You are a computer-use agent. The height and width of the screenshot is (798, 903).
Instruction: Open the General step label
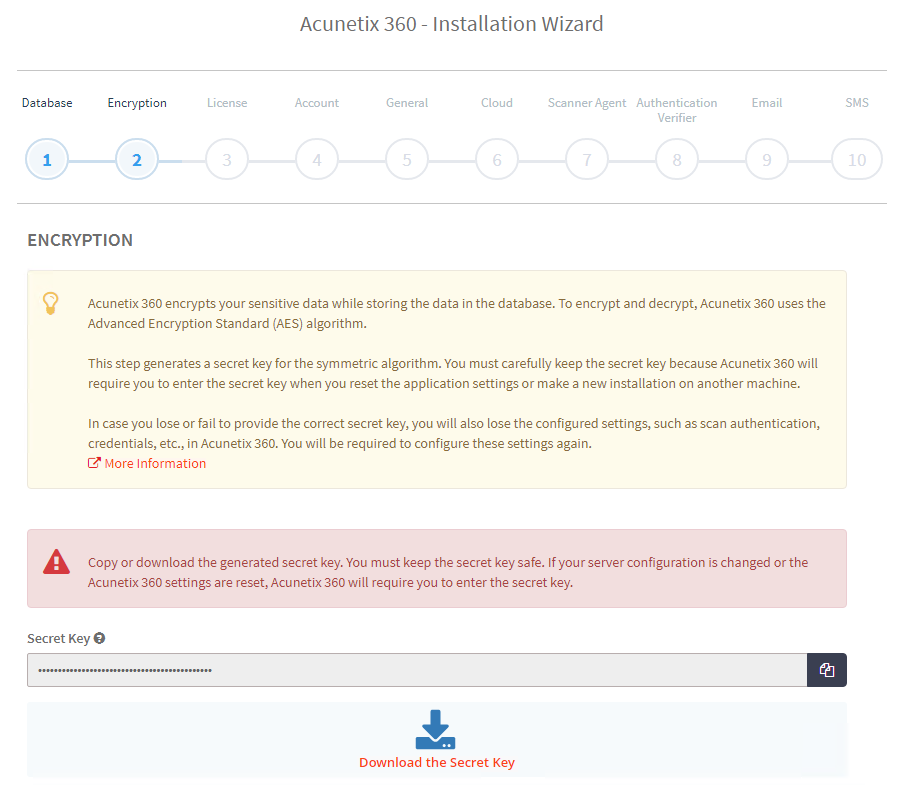[x=407, y=102]
